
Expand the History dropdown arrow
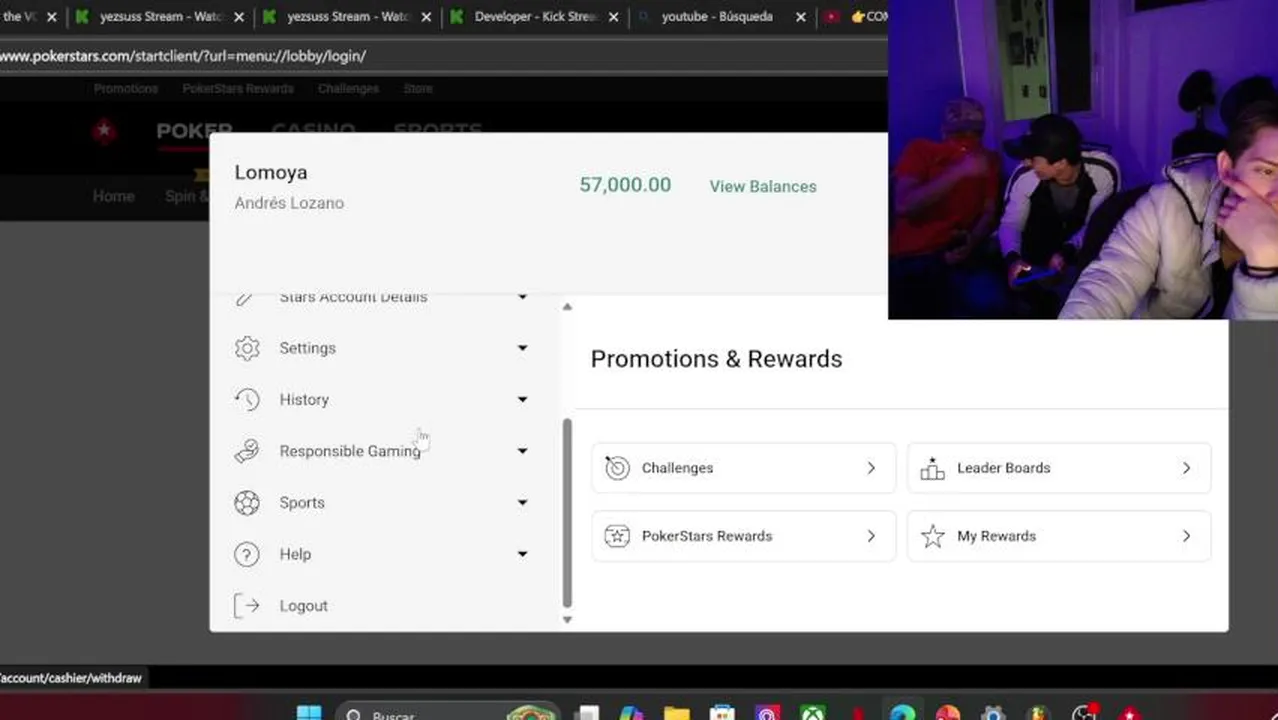point(522,400)
